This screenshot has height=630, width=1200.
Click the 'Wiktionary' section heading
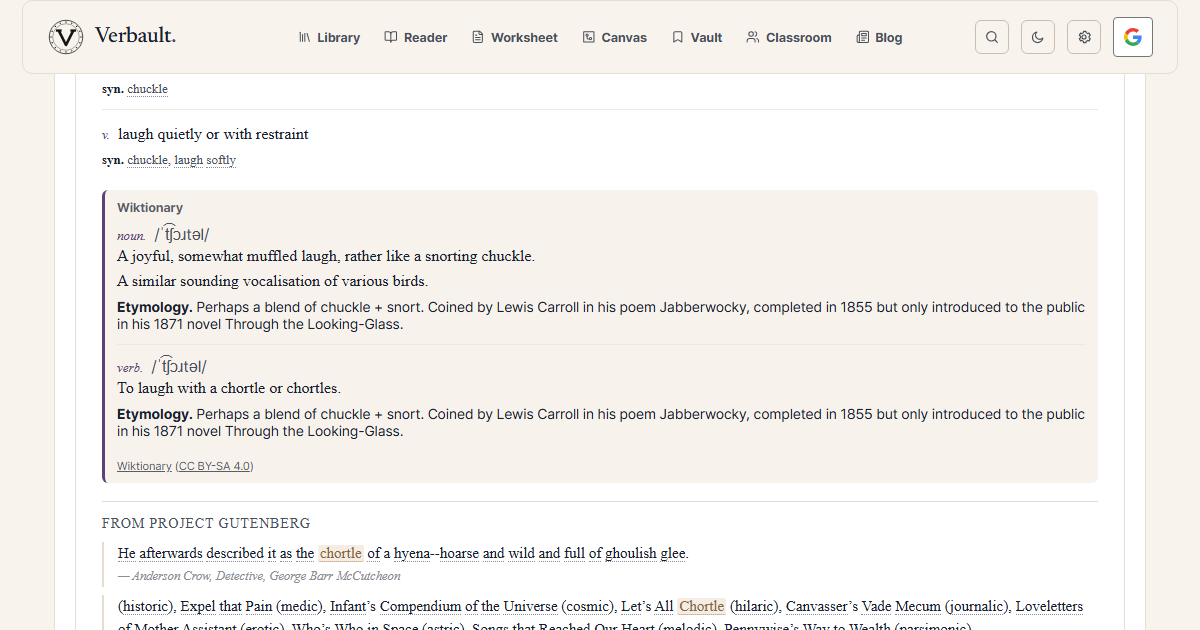(x=150, y=208)
